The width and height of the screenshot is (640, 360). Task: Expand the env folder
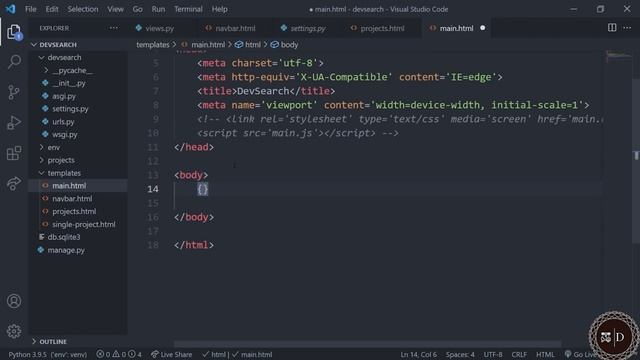click(x=53, y=147)
